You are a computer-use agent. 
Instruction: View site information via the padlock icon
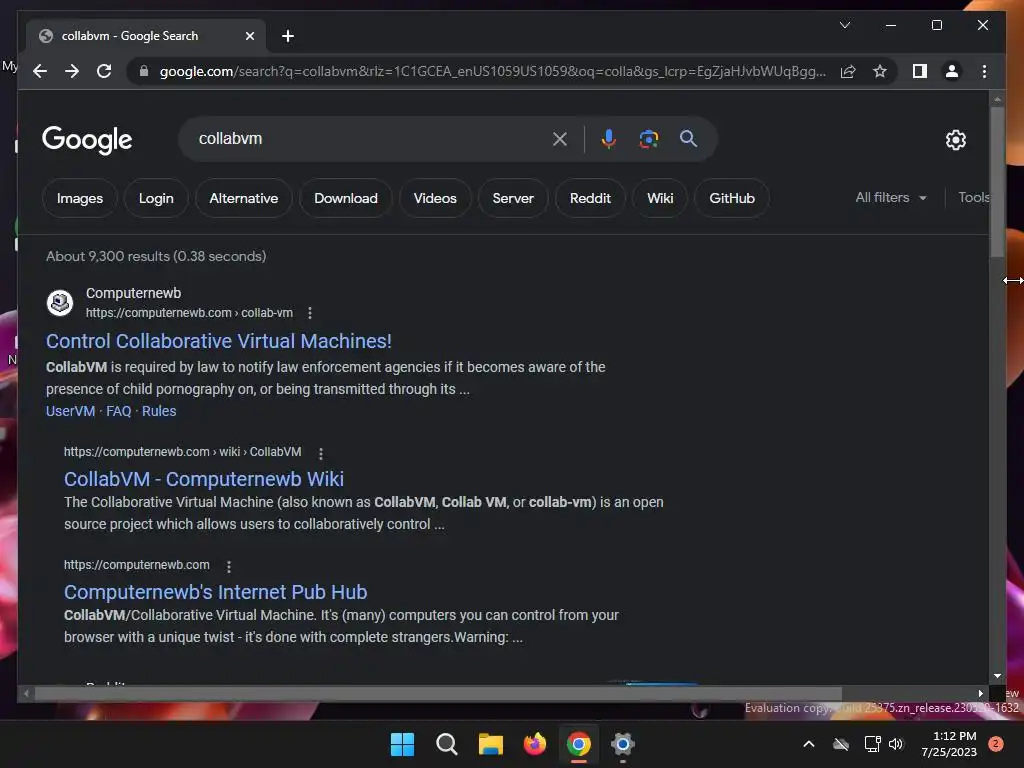coord(144,71)
